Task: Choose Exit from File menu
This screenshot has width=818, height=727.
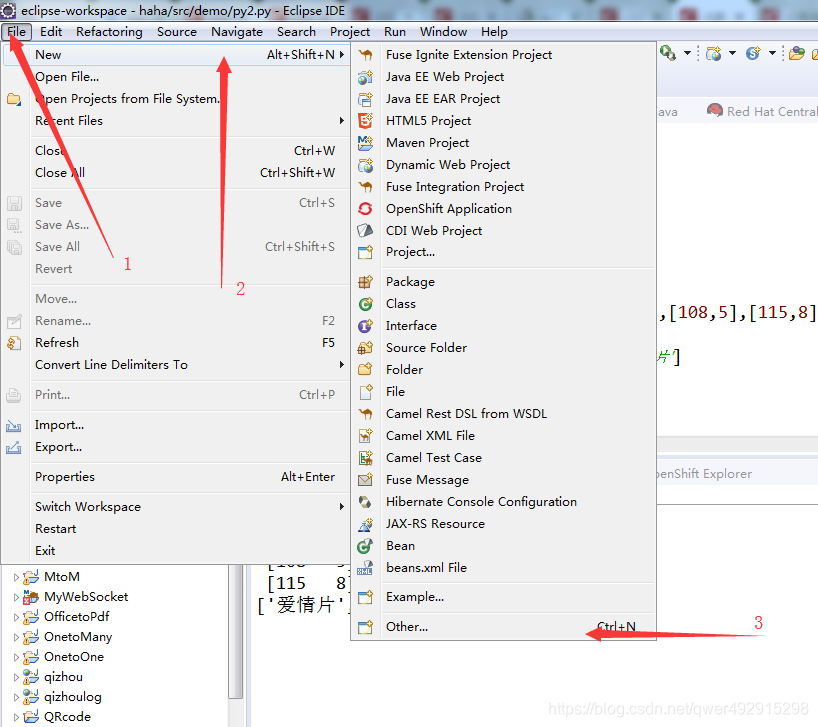Action: [x=175, y=551]
